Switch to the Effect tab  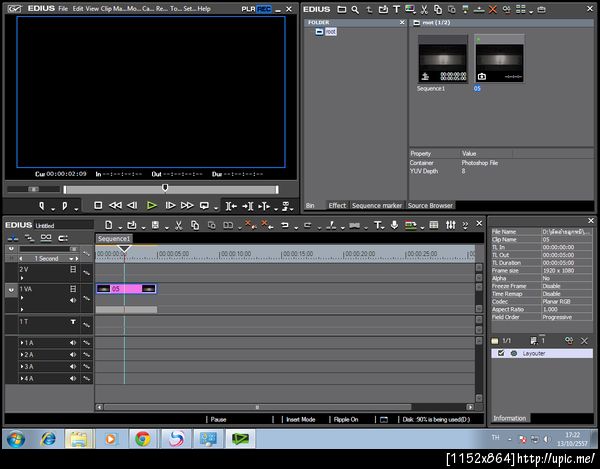coord(337,205)
